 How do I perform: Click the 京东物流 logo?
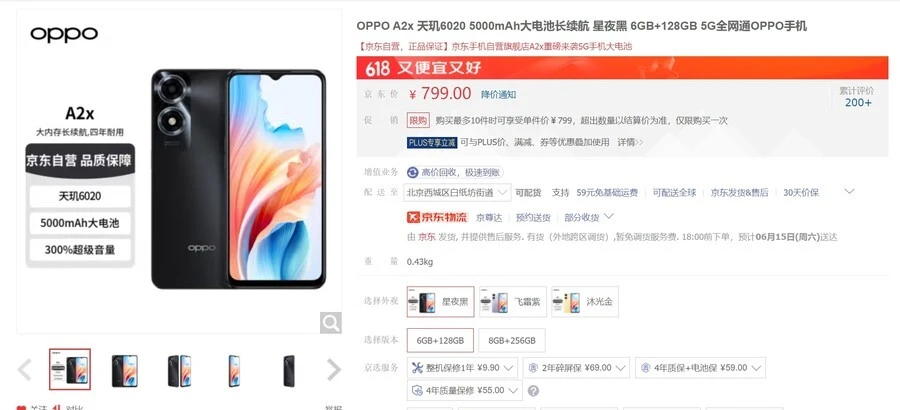coord(437,217)
